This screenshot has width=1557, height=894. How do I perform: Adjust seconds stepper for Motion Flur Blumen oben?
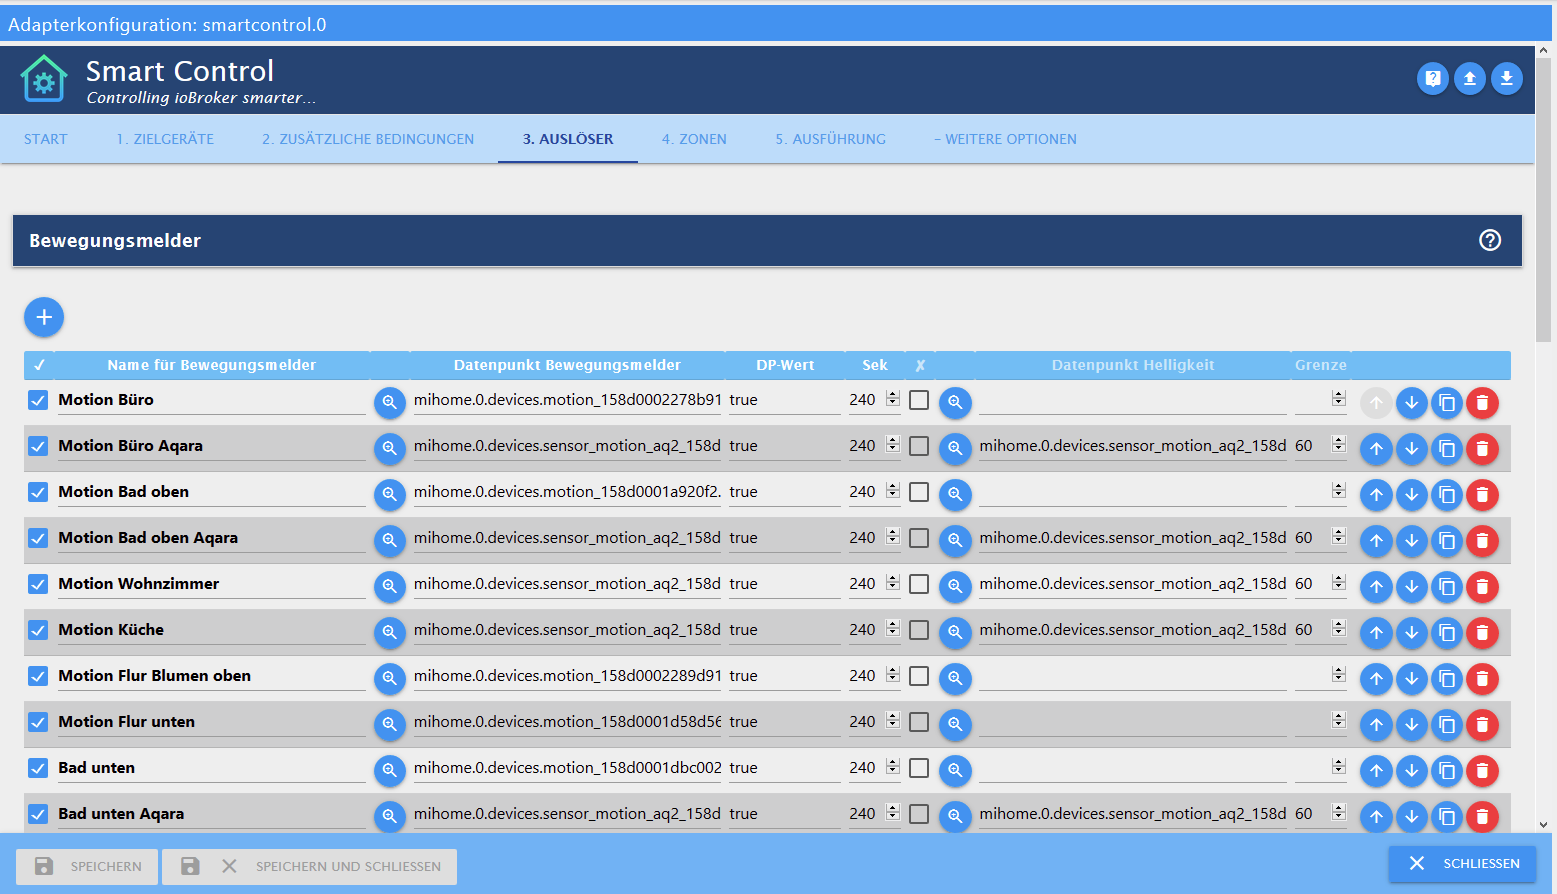point(893,675)
